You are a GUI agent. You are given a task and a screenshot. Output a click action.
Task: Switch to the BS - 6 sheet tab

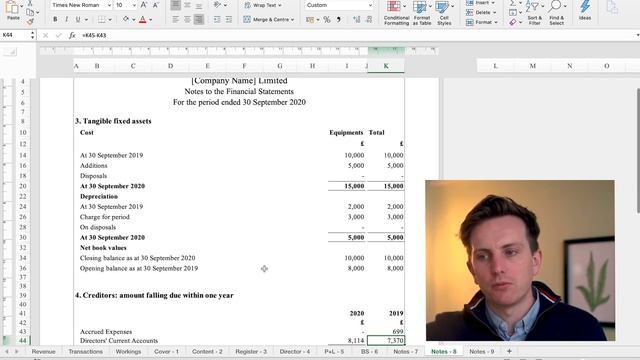point(369,351)
